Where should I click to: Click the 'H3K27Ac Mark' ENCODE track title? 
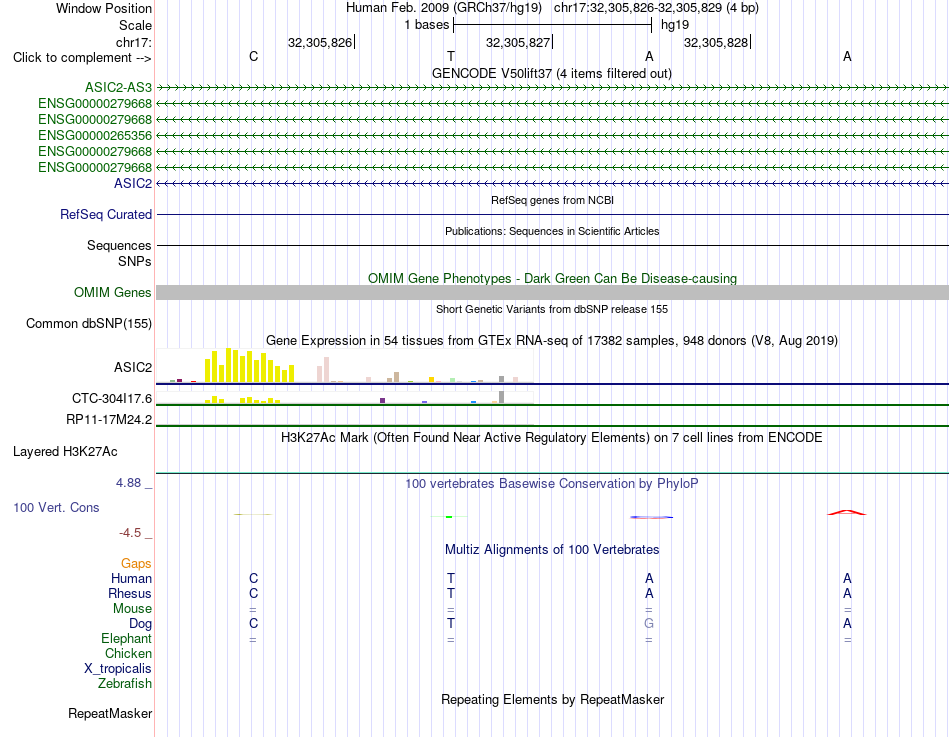(552, 438)
